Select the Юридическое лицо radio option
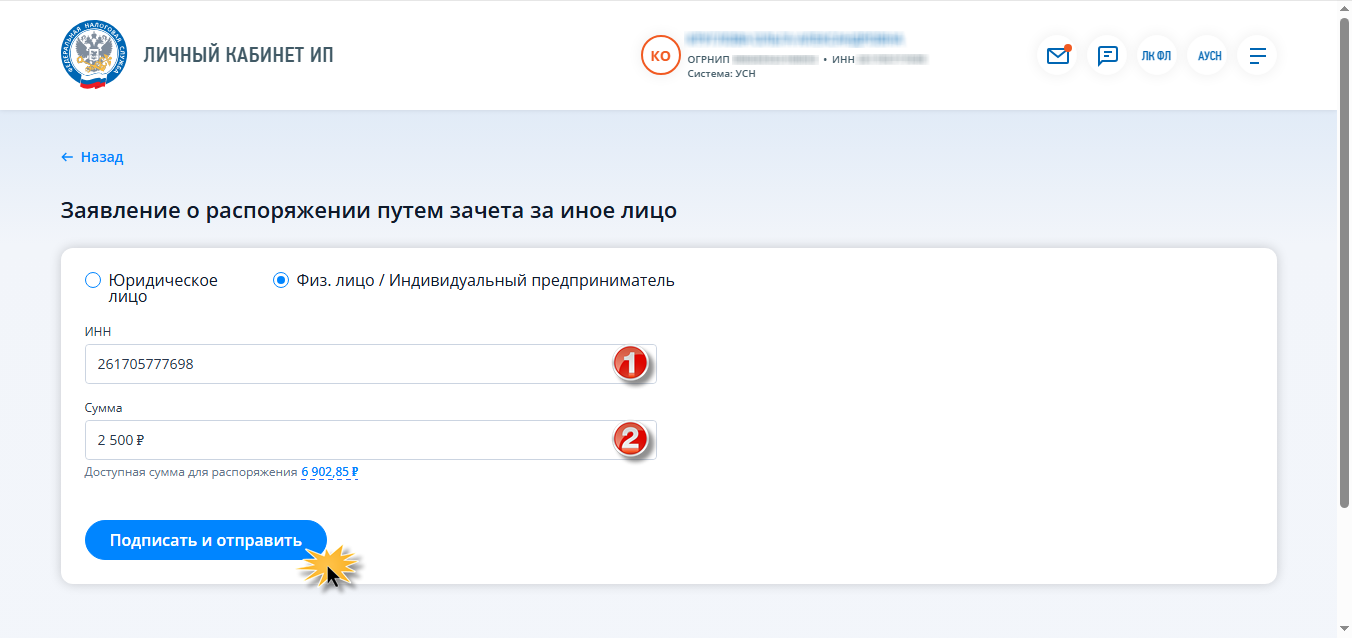This screenshot has width=1352, height=638. pyautogui.click(x=93, y=280)
